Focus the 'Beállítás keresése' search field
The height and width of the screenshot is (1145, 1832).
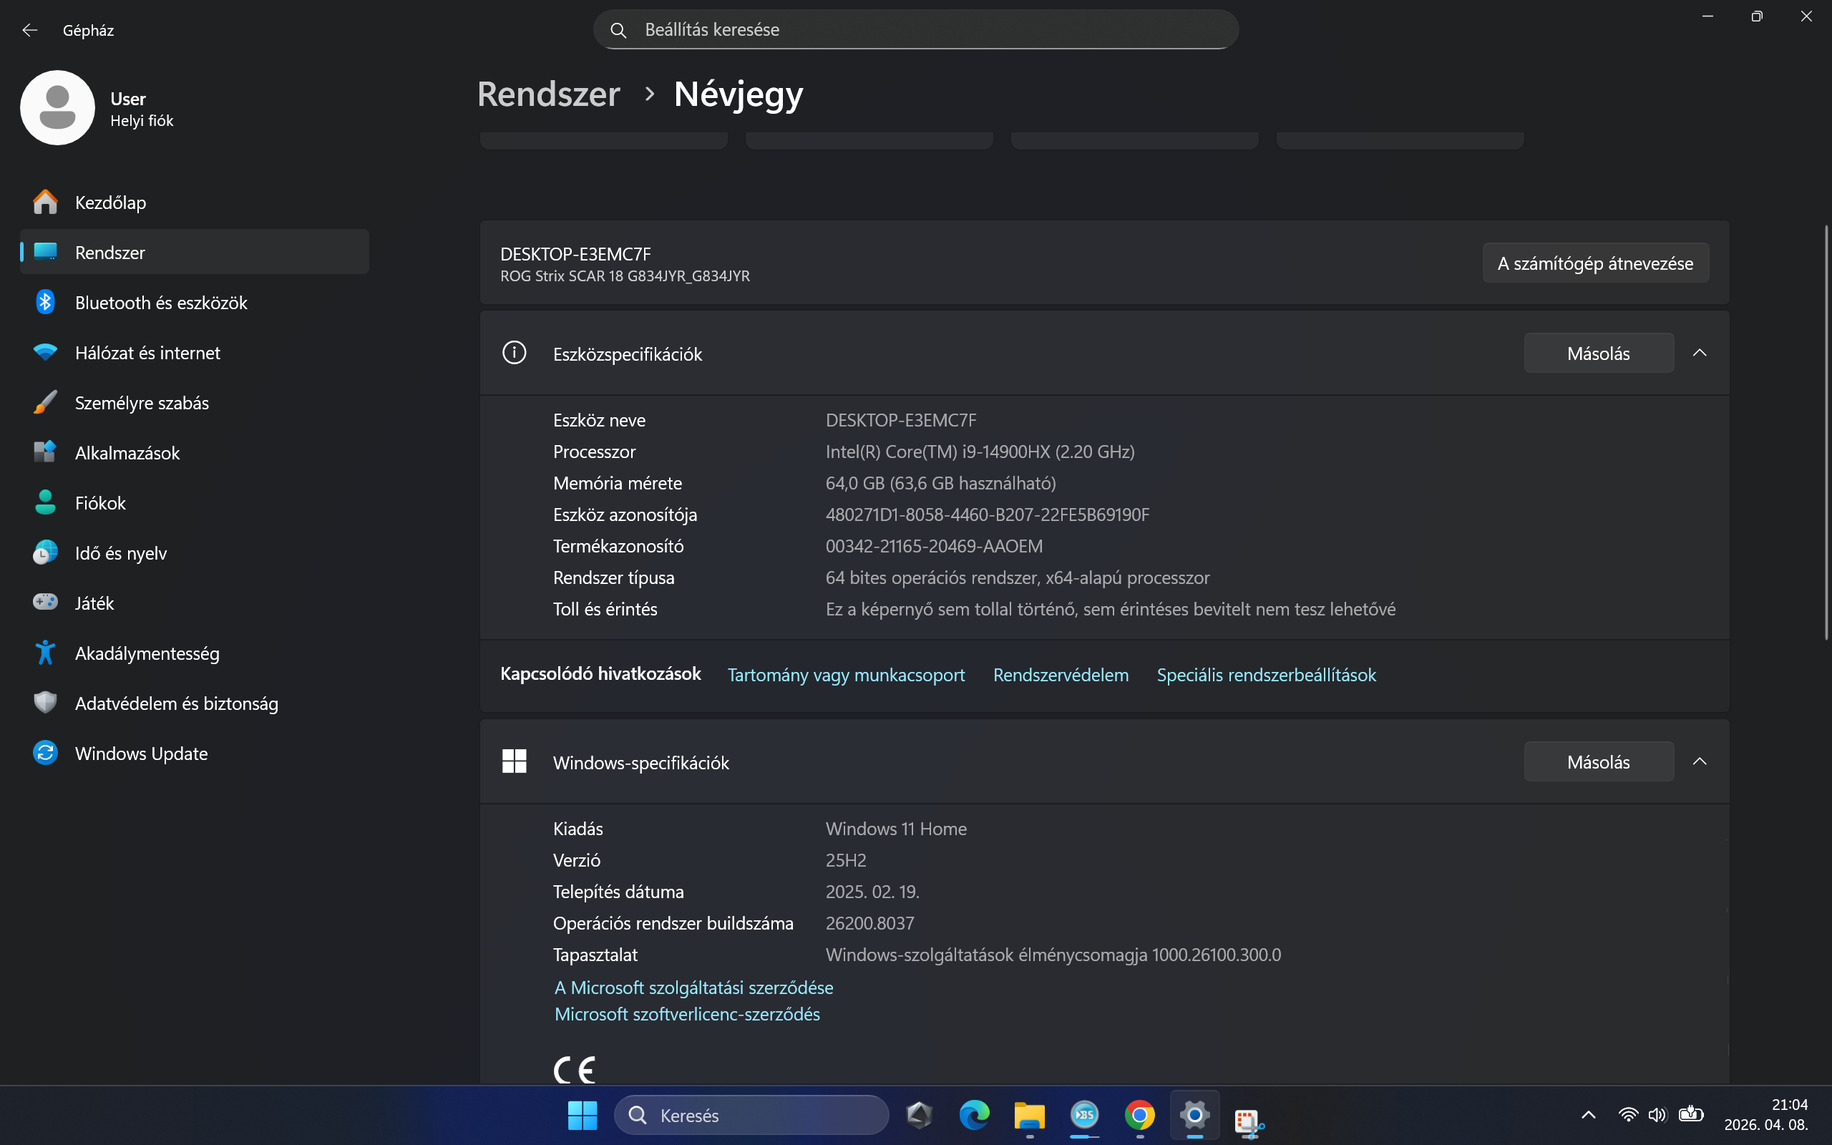916,30
